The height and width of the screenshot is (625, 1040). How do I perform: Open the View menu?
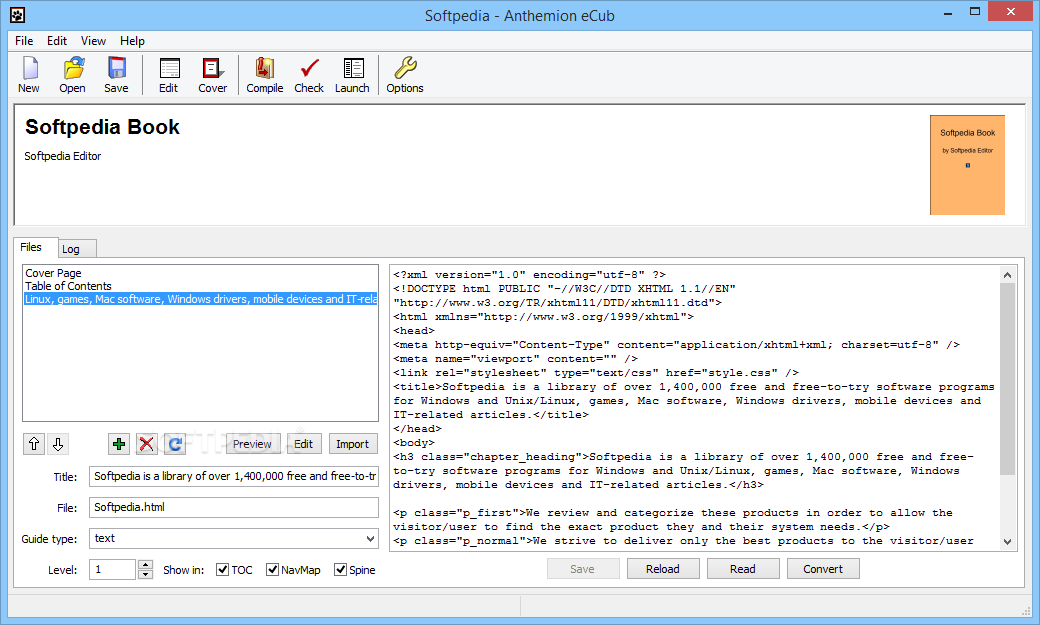tap(93, 40)
